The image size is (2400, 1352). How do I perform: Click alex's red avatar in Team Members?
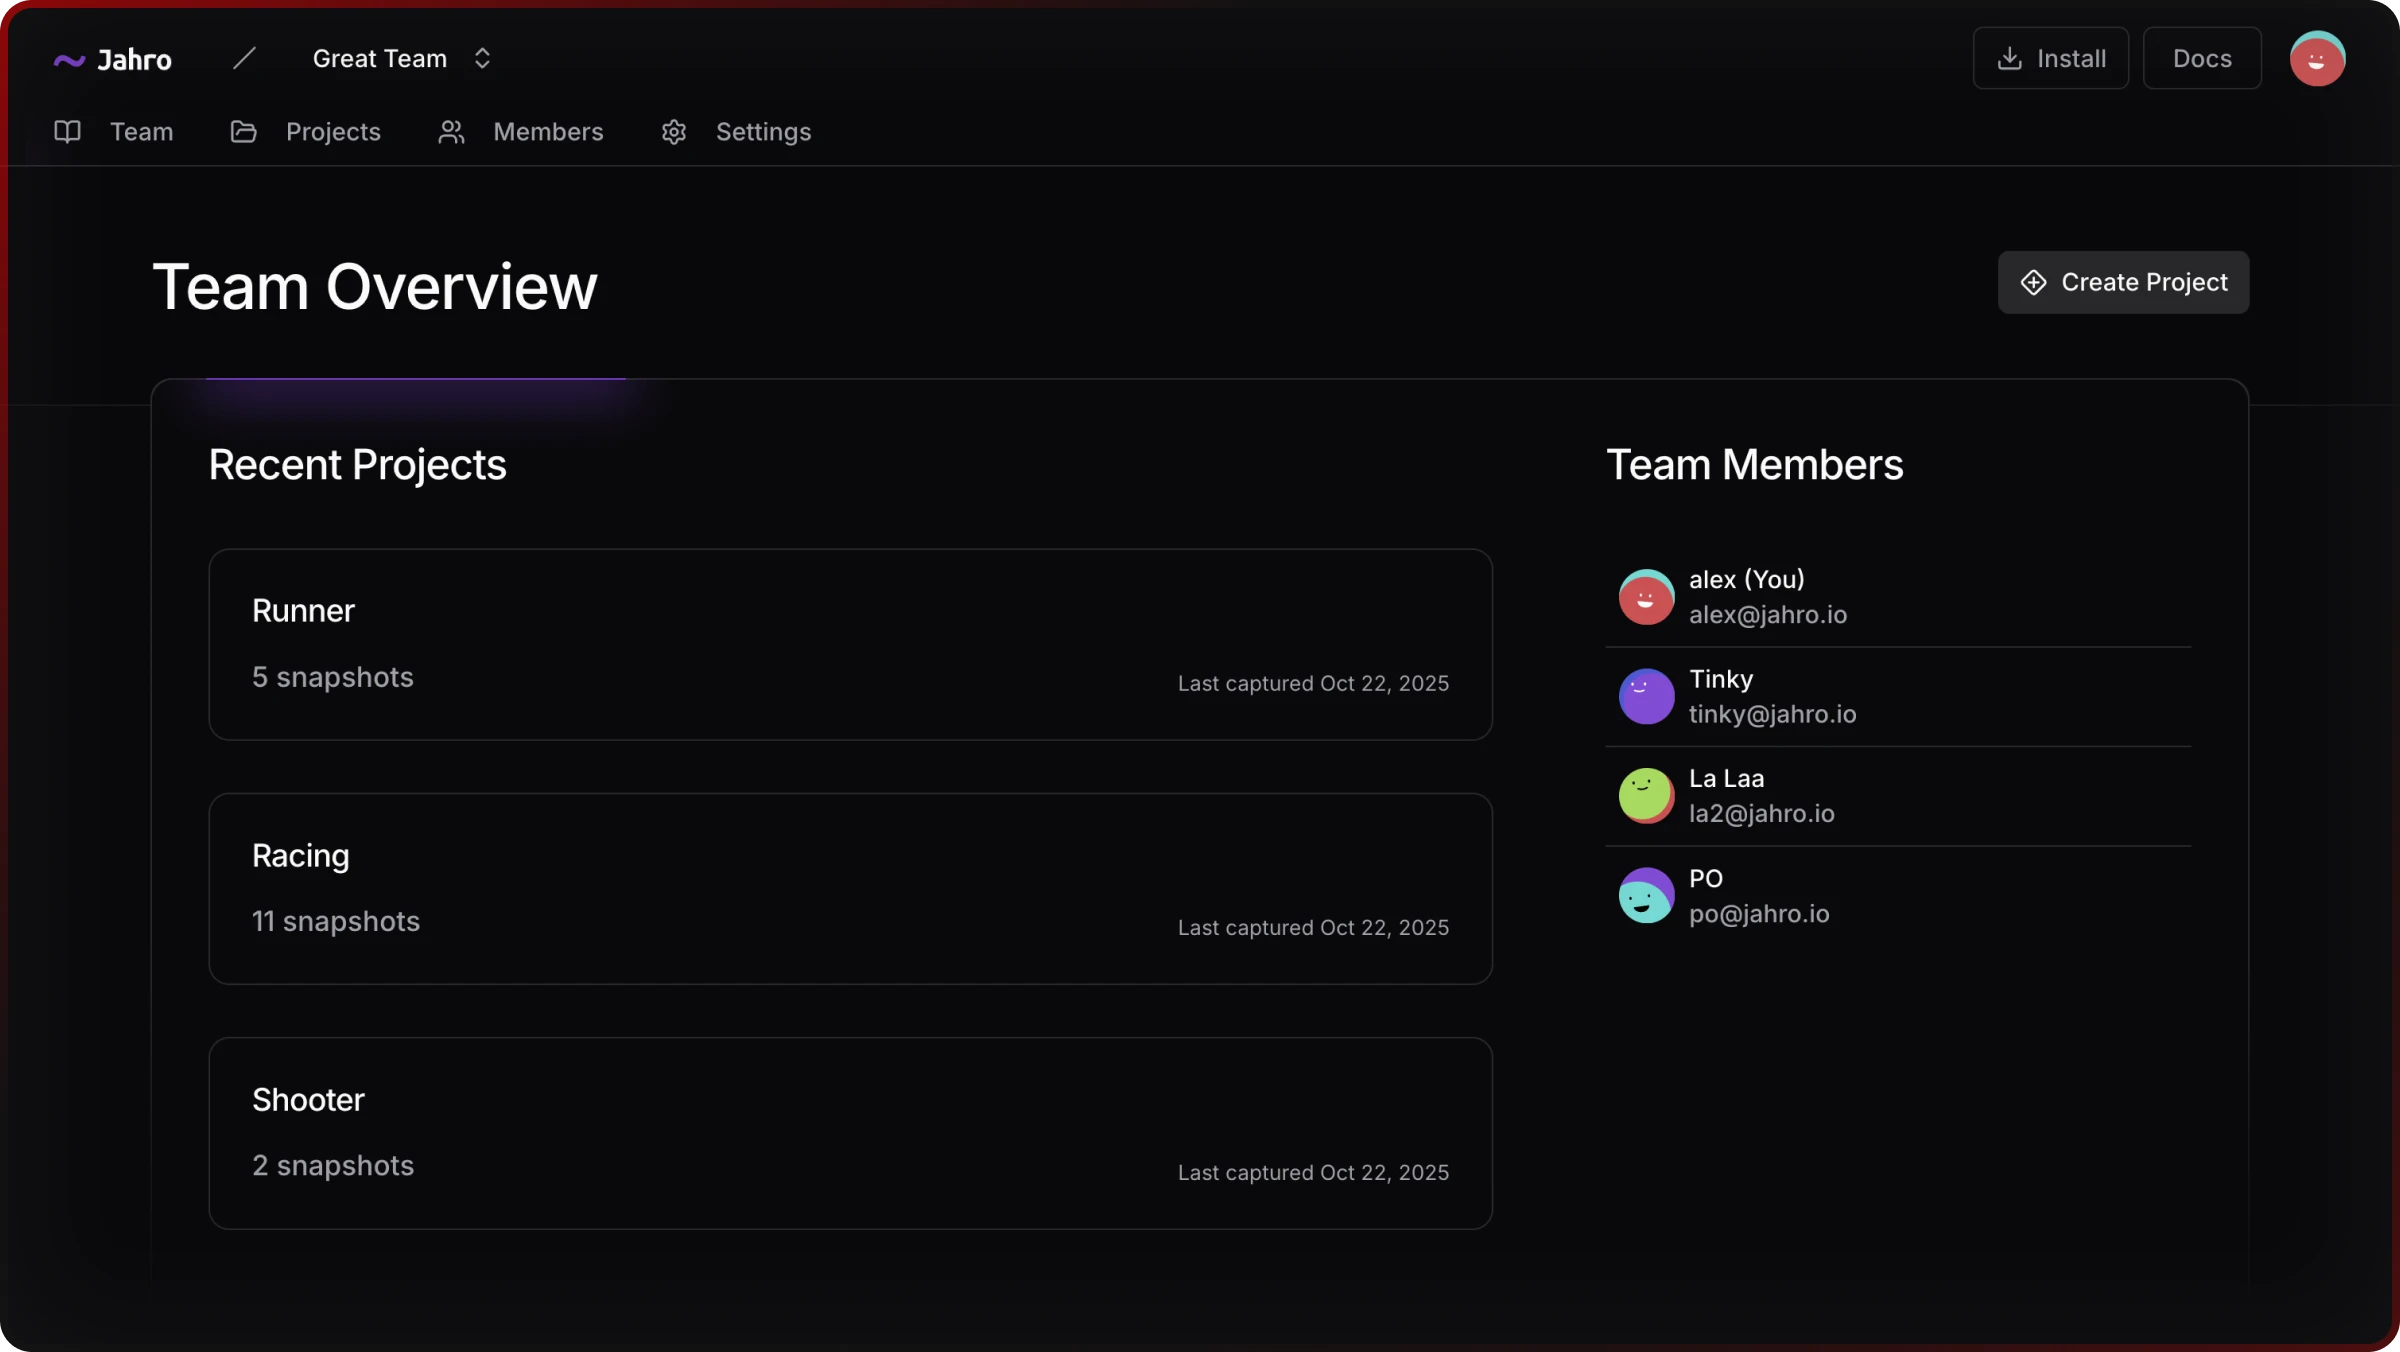(x=1646, y=598)
